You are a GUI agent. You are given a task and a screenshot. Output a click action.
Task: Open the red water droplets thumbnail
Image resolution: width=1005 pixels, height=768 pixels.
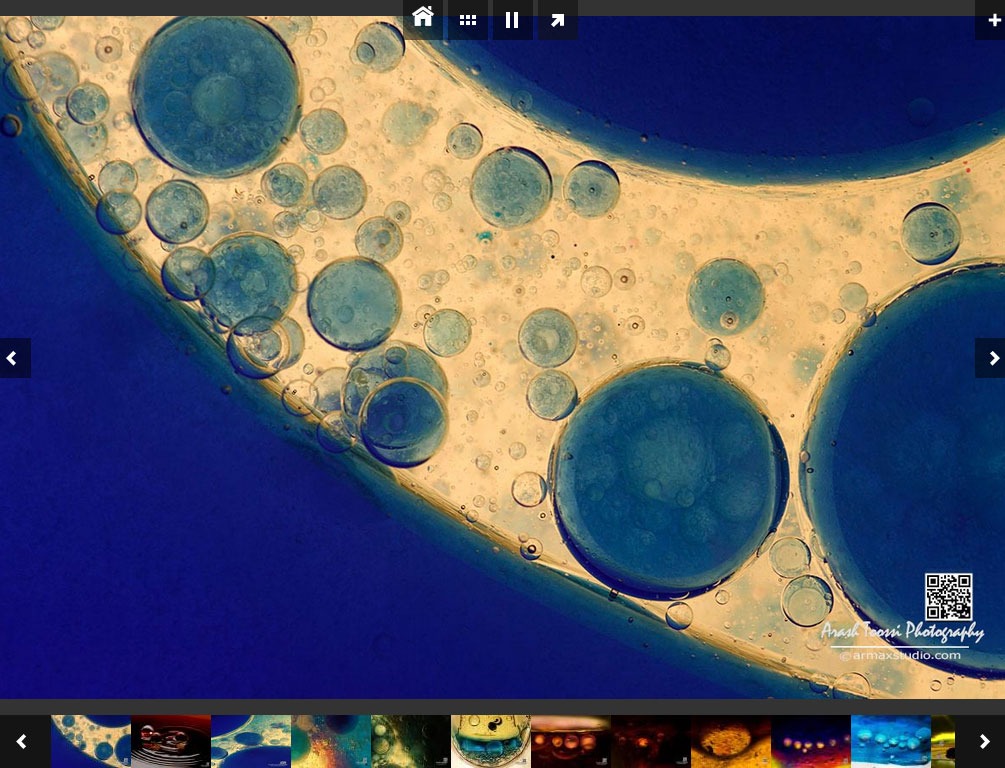coord(170,741)
